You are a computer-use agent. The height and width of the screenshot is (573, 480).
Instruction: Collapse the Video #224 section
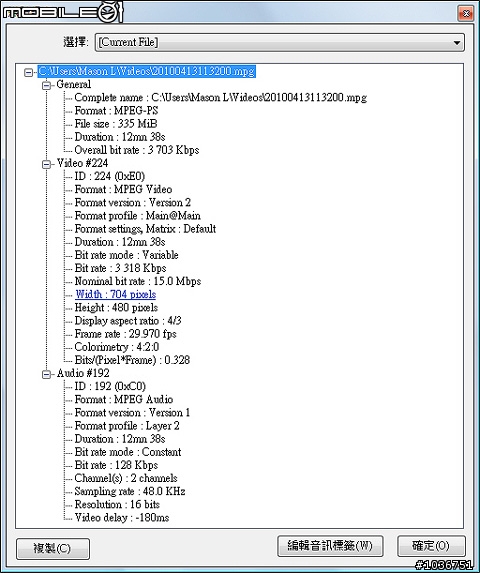46,164
